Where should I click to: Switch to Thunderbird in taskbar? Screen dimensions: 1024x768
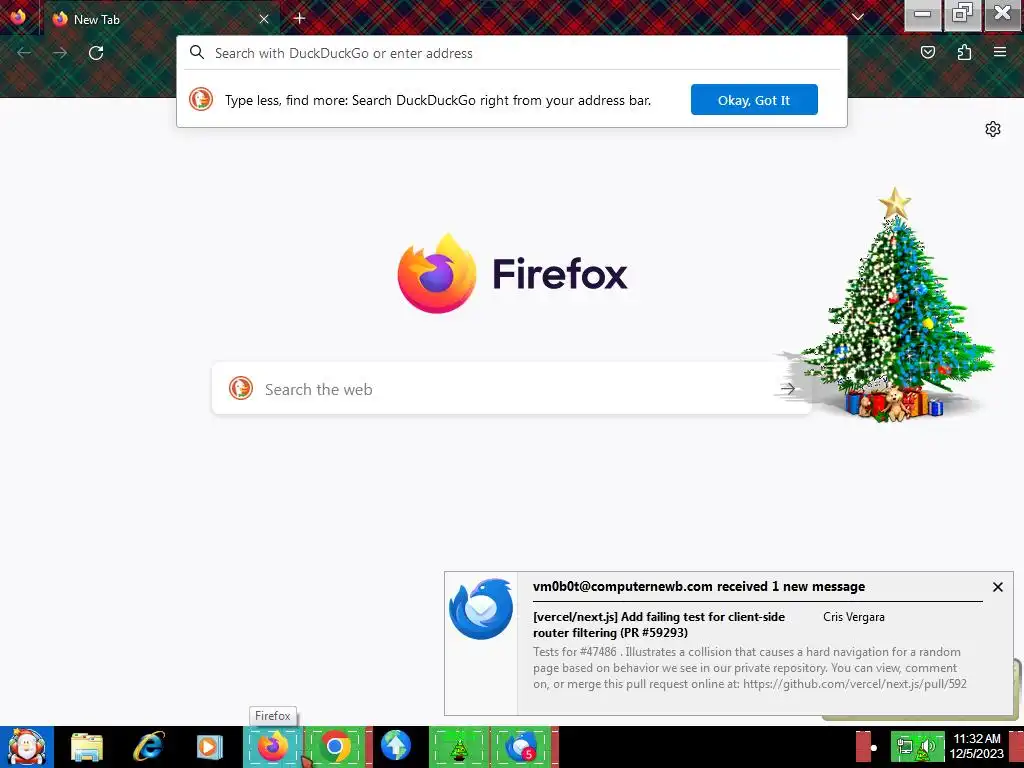point(521,747)
